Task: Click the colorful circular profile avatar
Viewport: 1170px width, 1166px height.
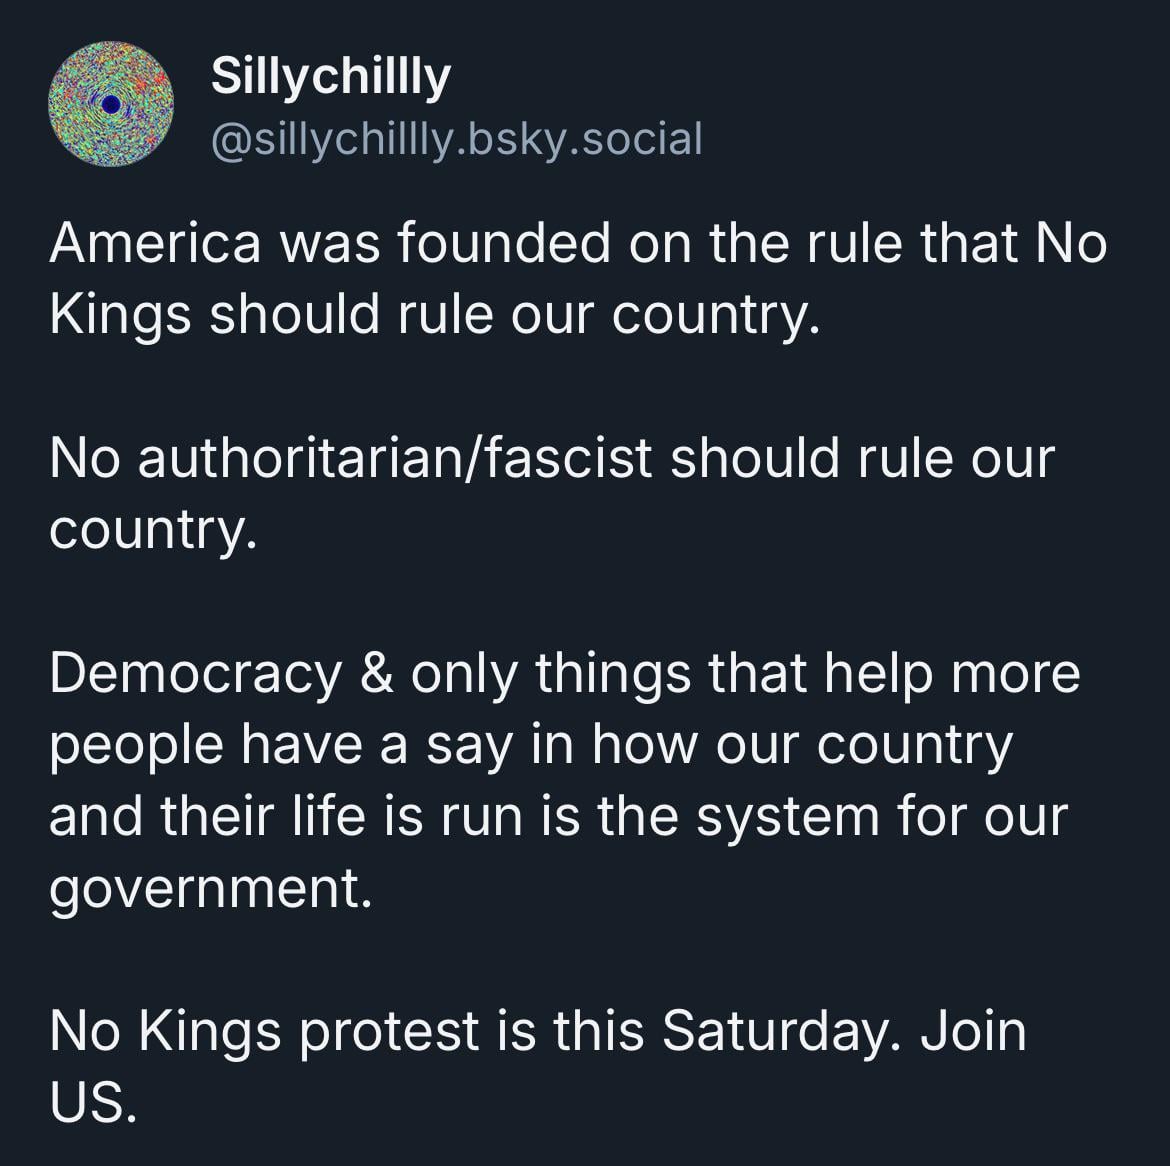Action: coord(110,103)
